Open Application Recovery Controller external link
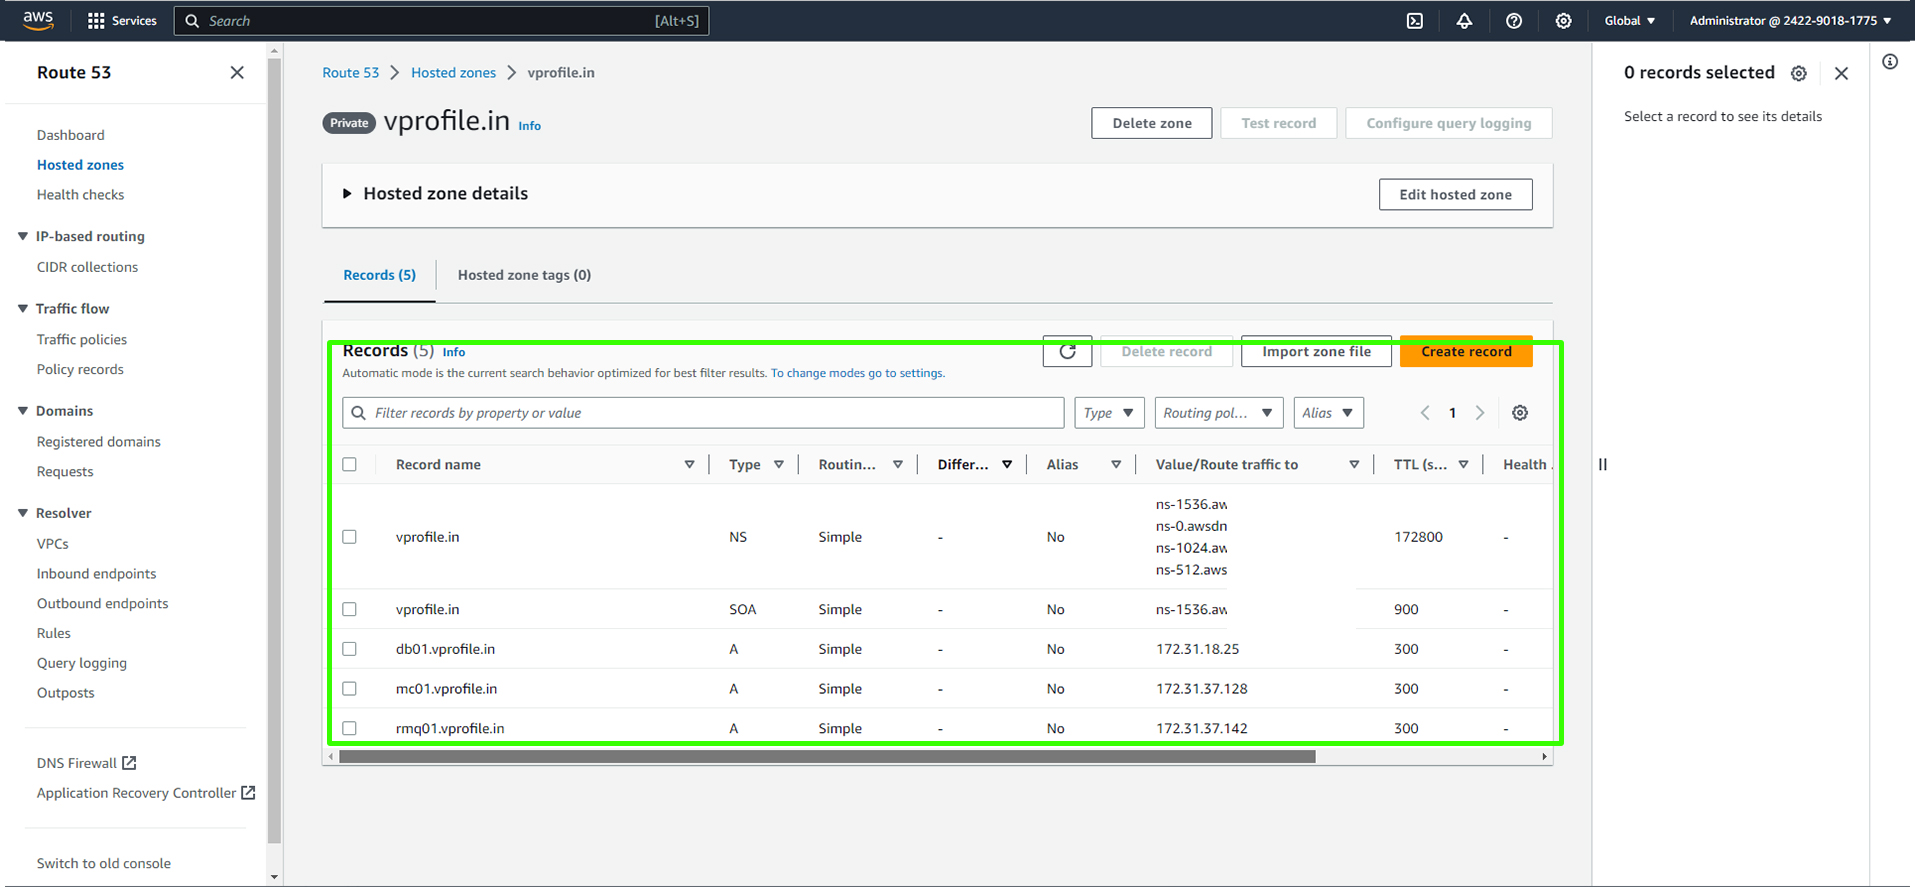 [146, 793]
